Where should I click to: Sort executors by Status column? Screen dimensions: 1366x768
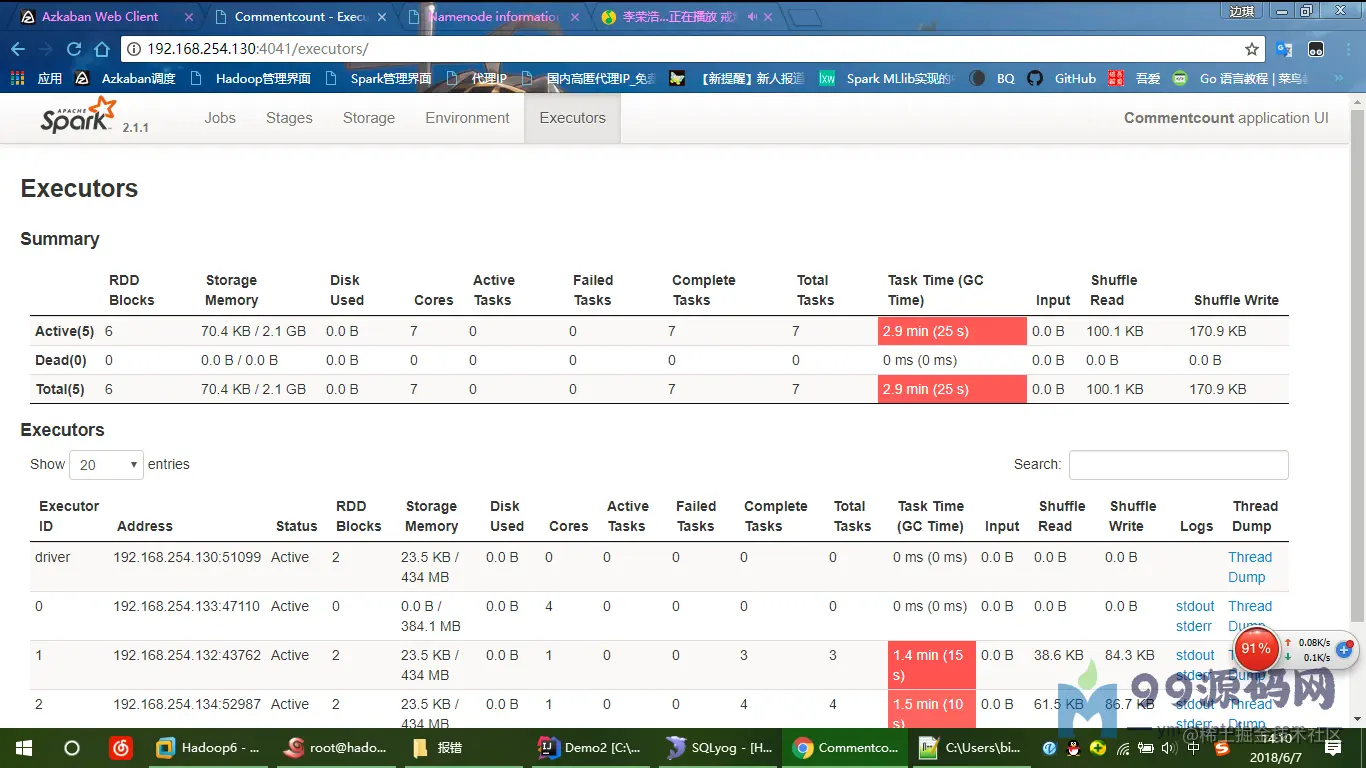[x=296, y=526]
